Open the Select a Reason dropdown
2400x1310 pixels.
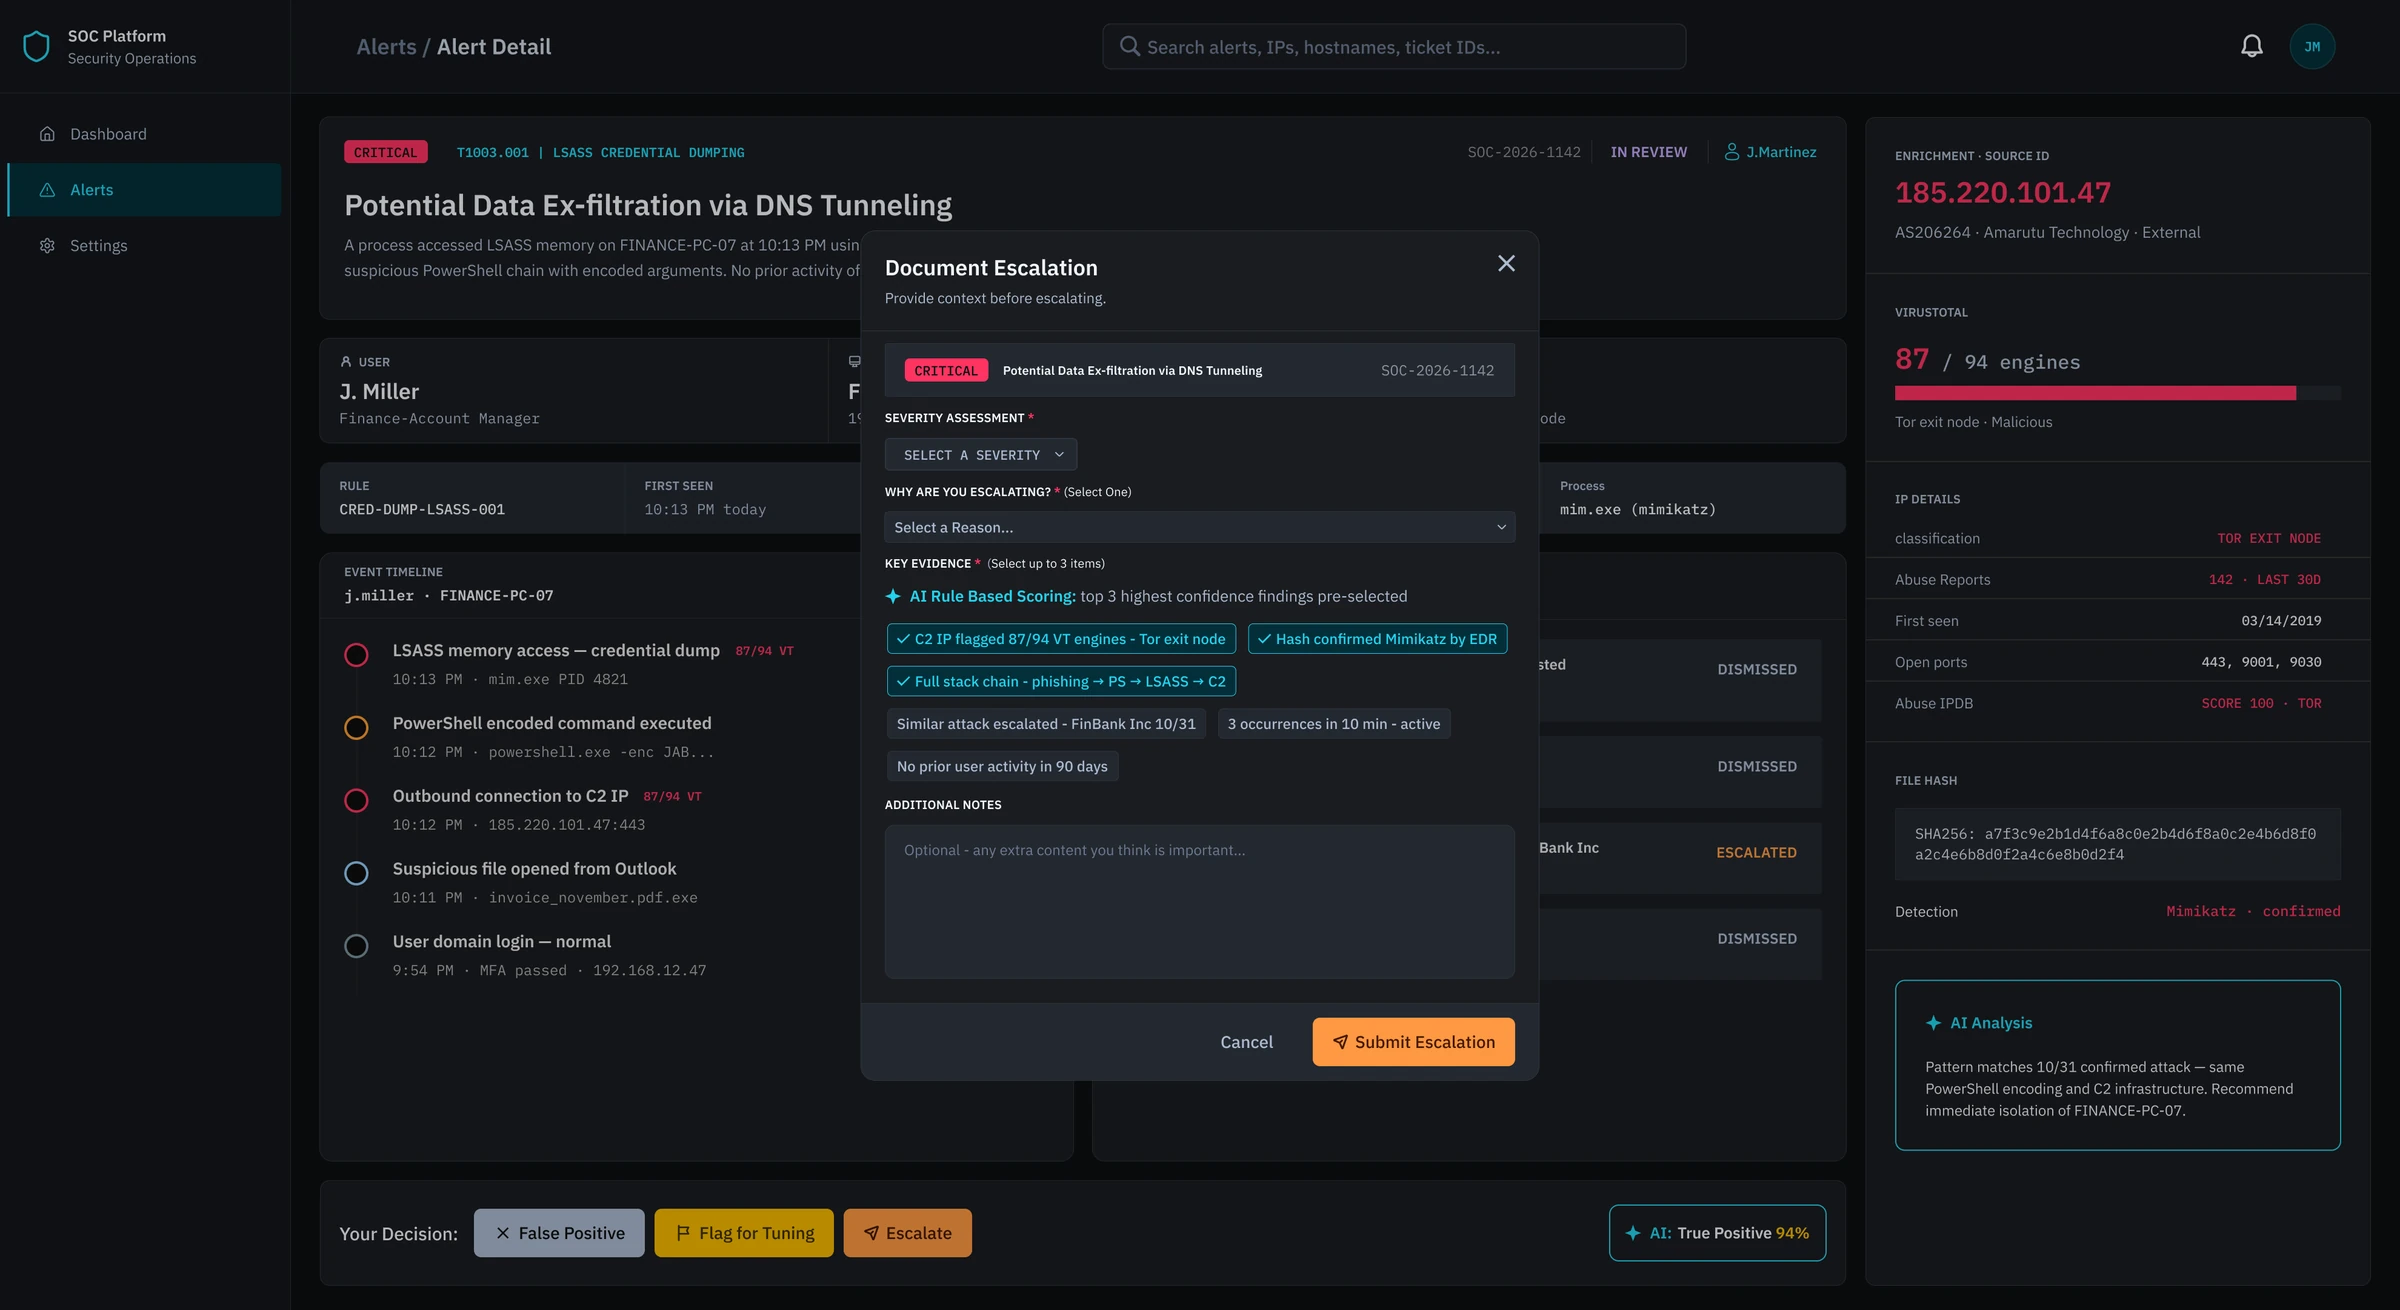(1200, 527)
